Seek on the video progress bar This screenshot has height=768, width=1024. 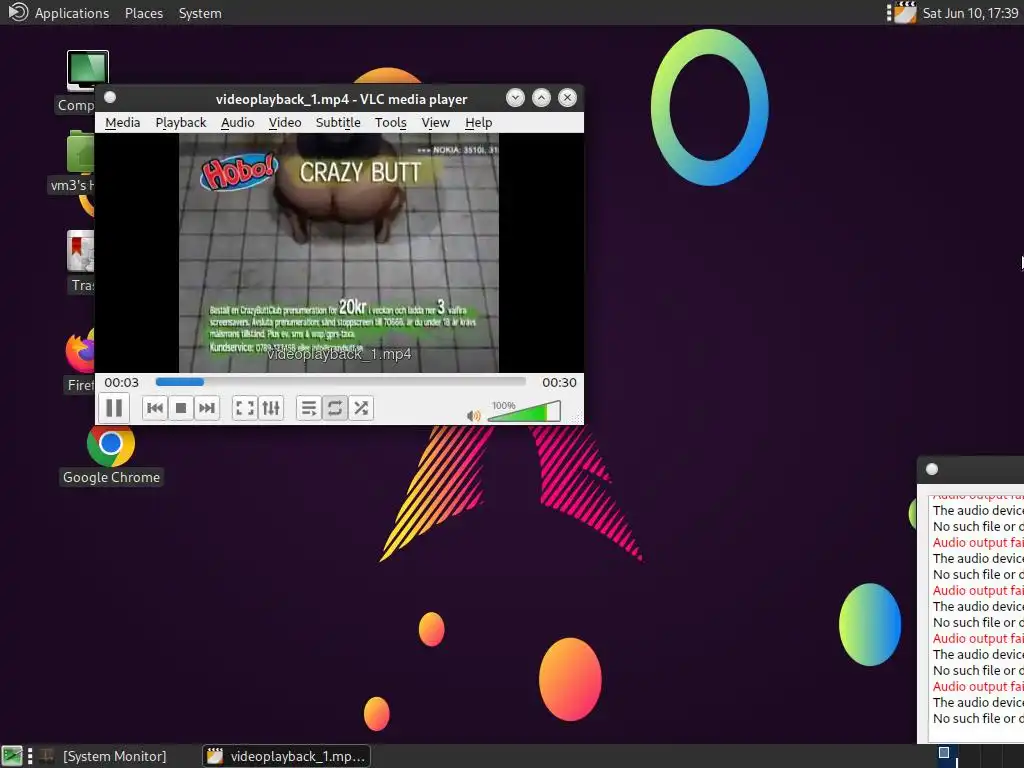point(340,382)
